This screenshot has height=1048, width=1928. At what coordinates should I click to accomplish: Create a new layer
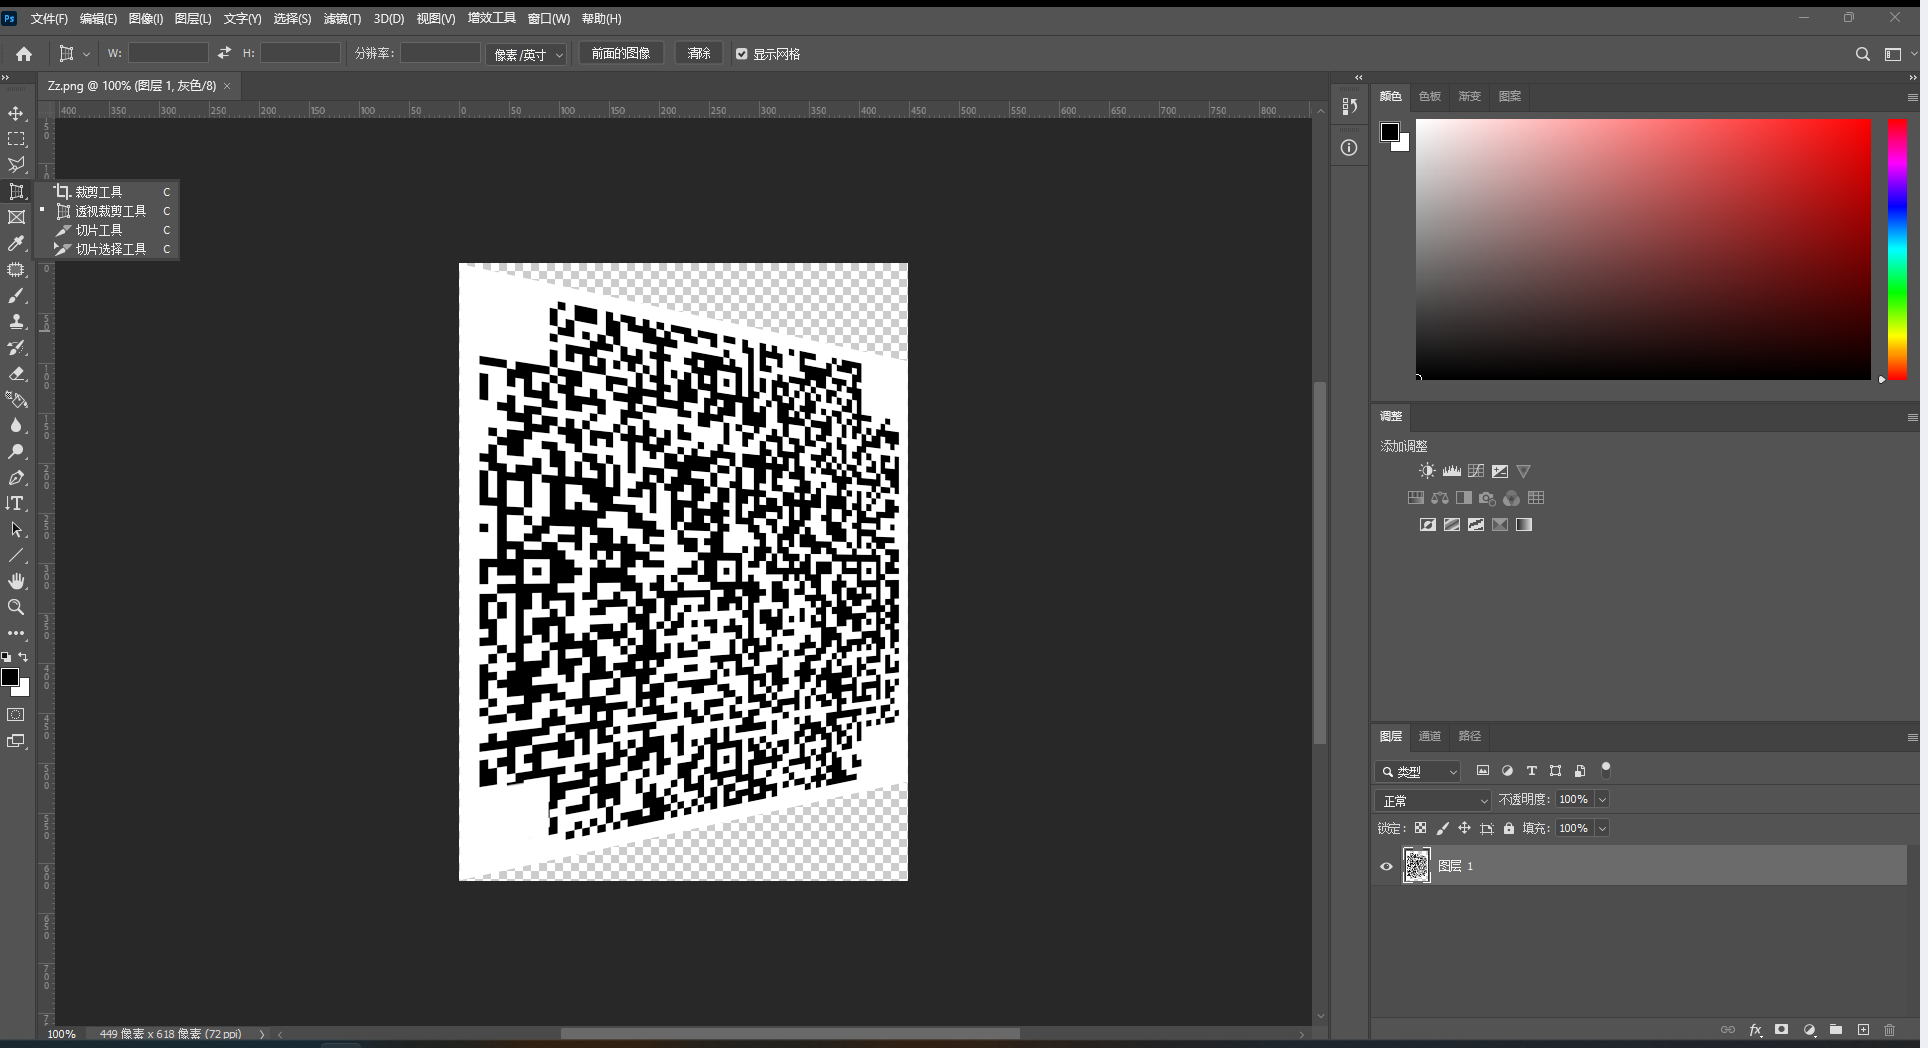1863,1030
